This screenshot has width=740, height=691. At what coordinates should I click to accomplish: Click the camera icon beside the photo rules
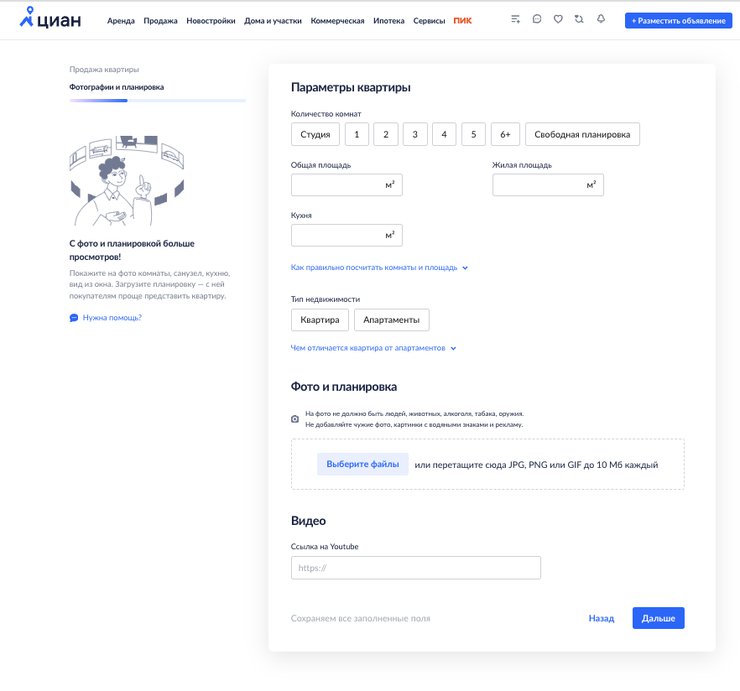(295, 419)
